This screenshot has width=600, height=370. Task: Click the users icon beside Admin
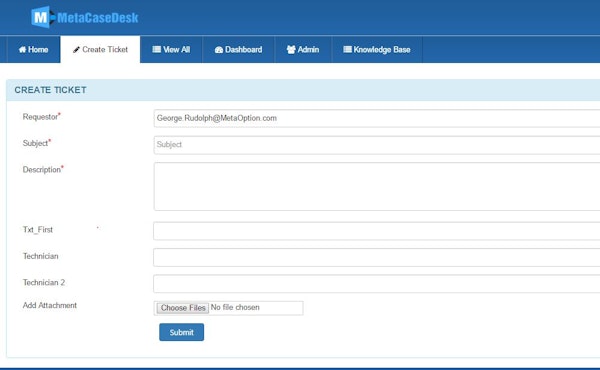pos(291,50)
